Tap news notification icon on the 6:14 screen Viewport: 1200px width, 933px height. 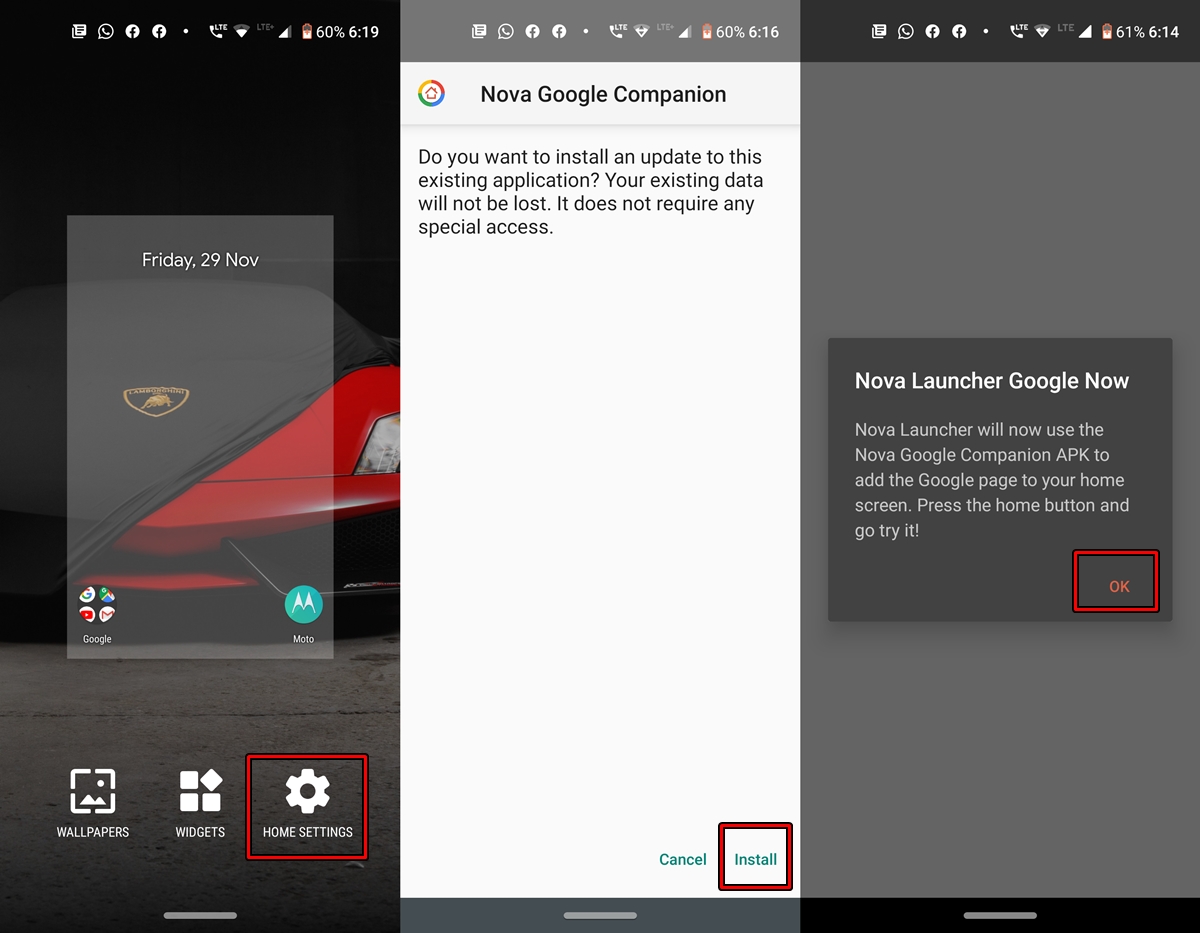[879, 32]
